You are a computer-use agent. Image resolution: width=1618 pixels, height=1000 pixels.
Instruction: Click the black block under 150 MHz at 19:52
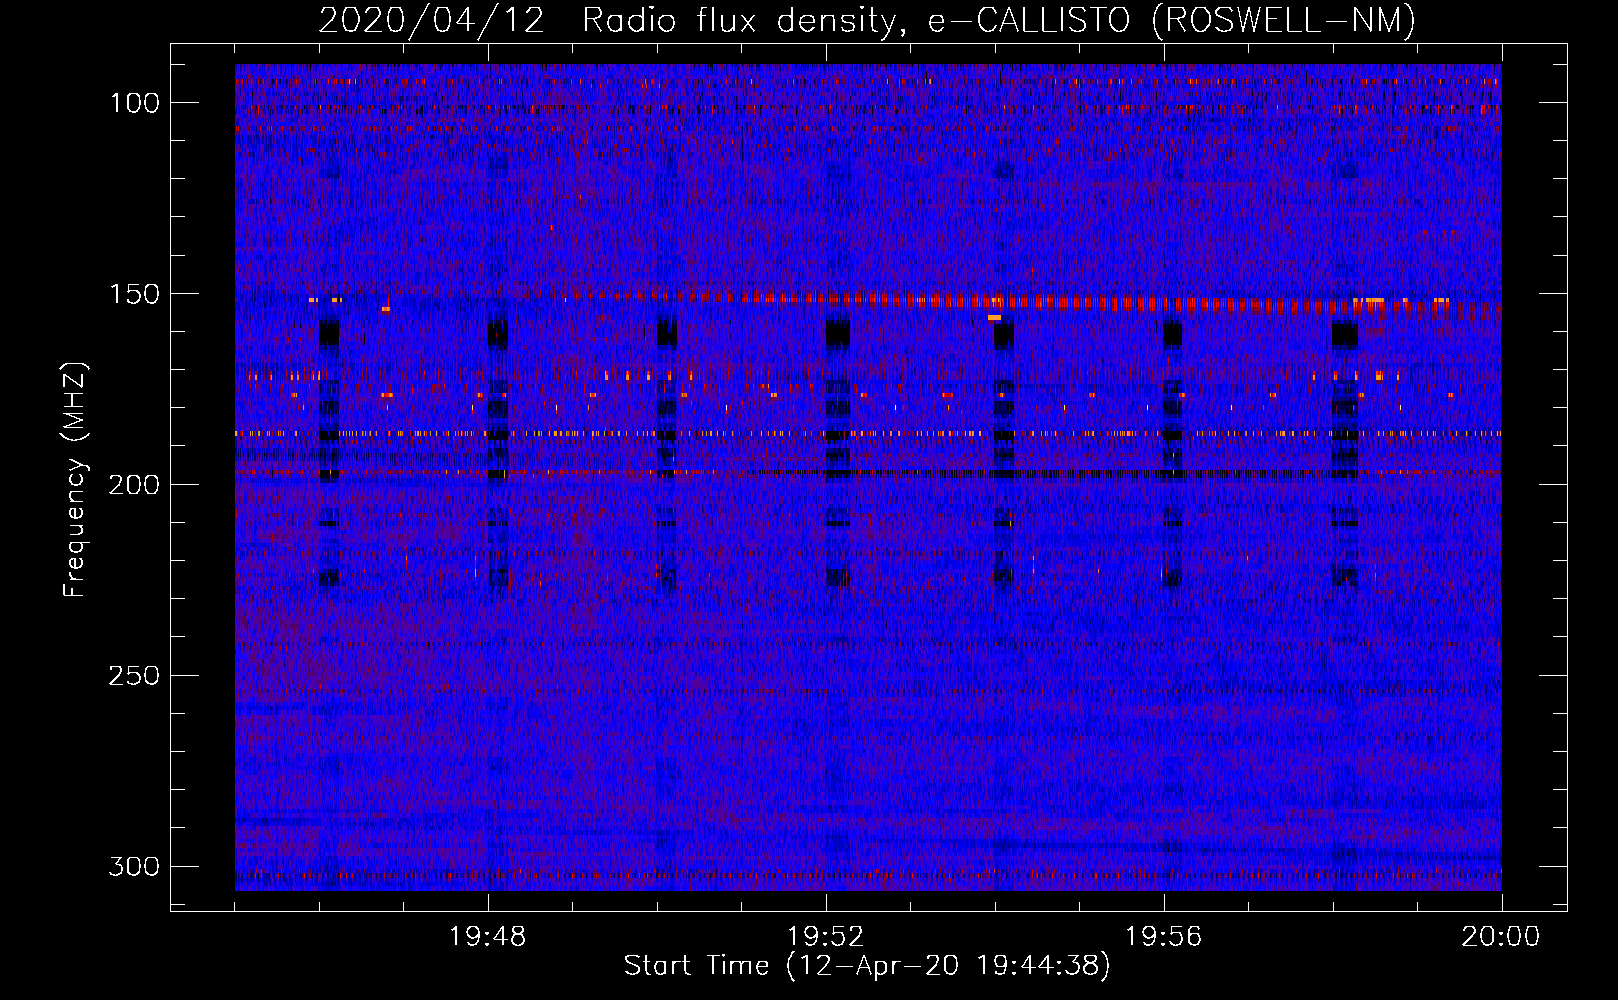tap(838, 333)
